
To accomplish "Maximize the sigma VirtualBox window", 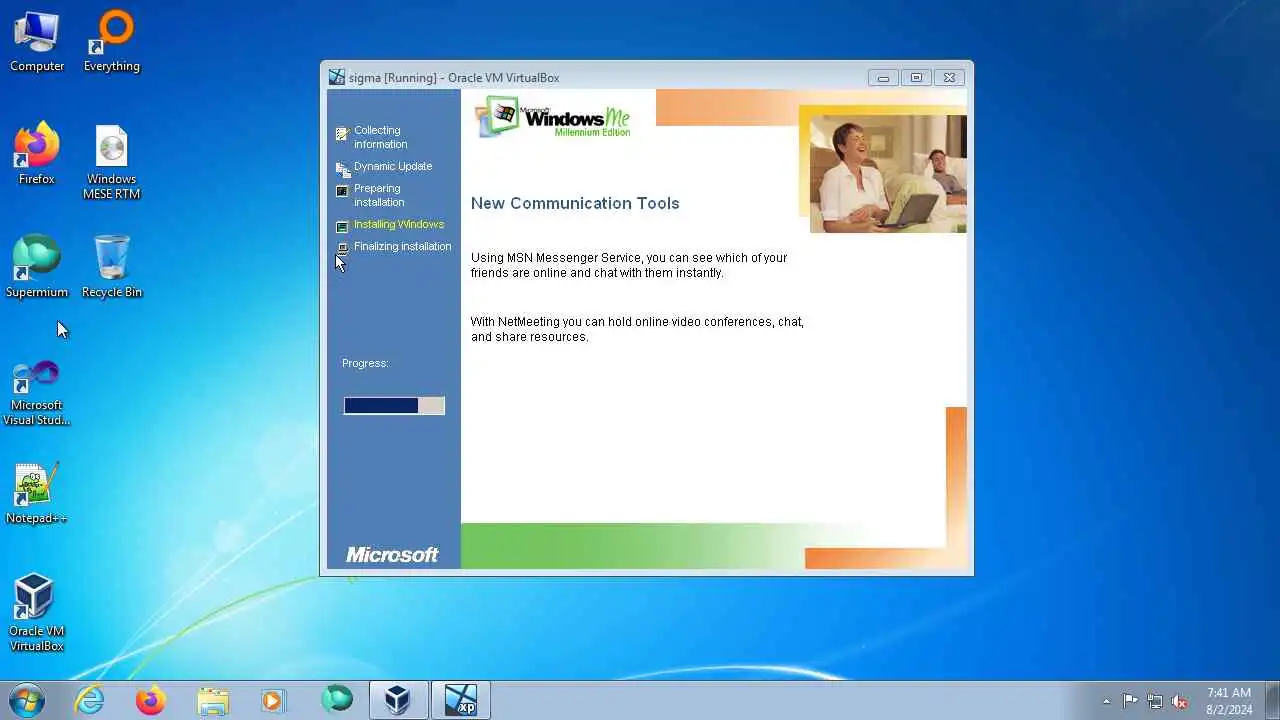I will (x=916, y=77).
